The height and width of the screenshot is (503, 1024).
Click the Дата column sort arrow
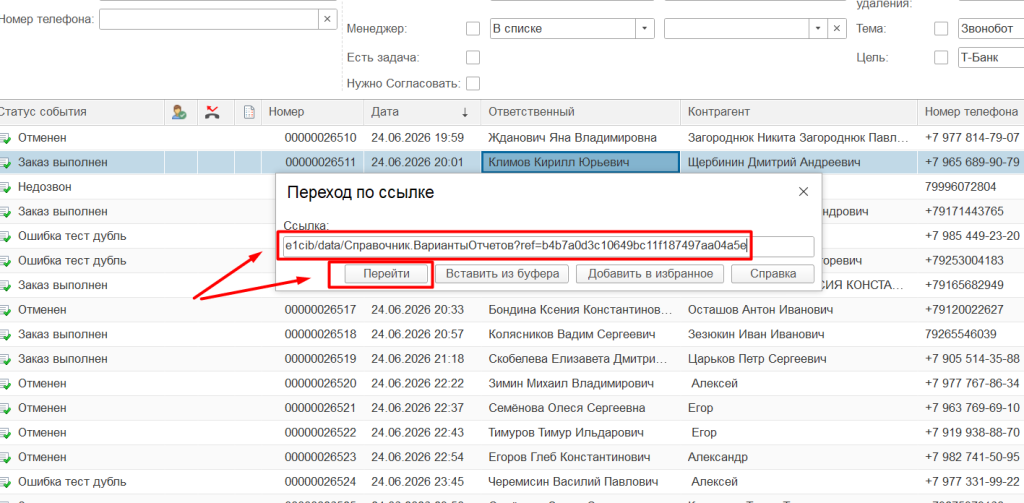465,112
